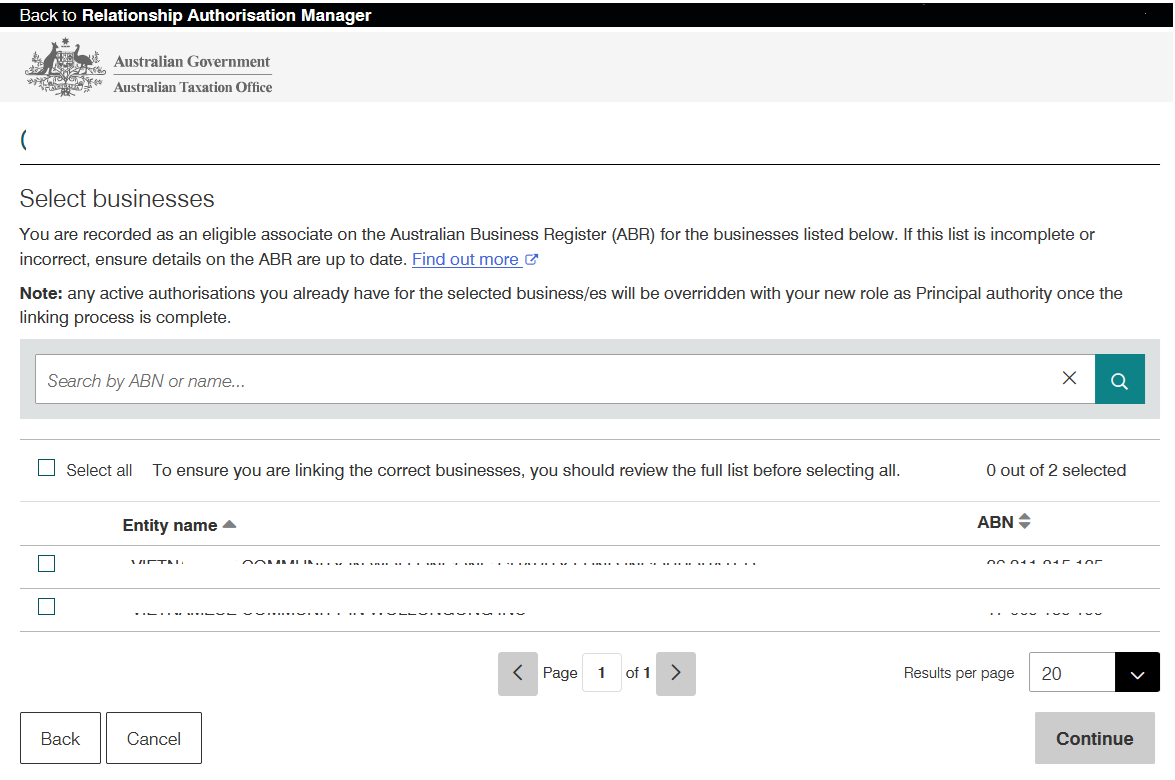The height and width of the screenshot is (780, 1175).
Task: Click the Select businesses heading
Action: (117, 199)
